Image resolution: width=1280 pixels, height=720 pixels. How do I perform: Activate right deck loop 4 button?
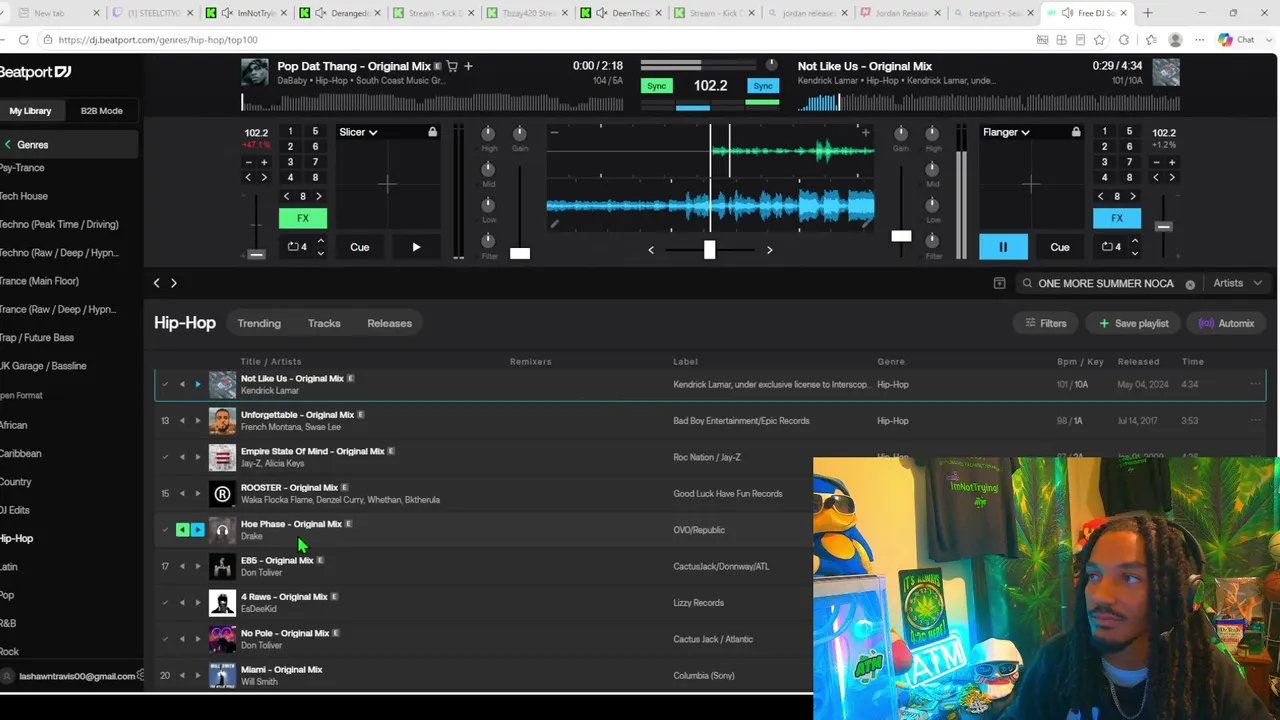(x=1111, y=247)
